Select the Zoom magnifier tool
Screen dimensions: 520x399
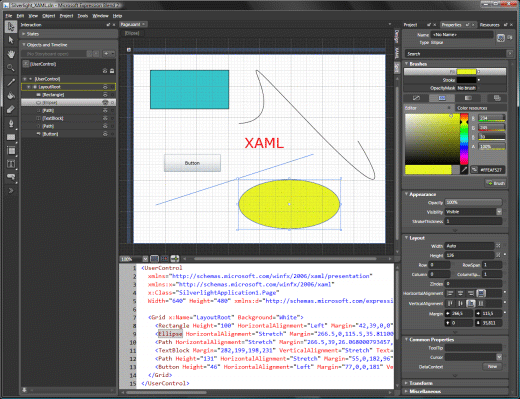(11, 68)
